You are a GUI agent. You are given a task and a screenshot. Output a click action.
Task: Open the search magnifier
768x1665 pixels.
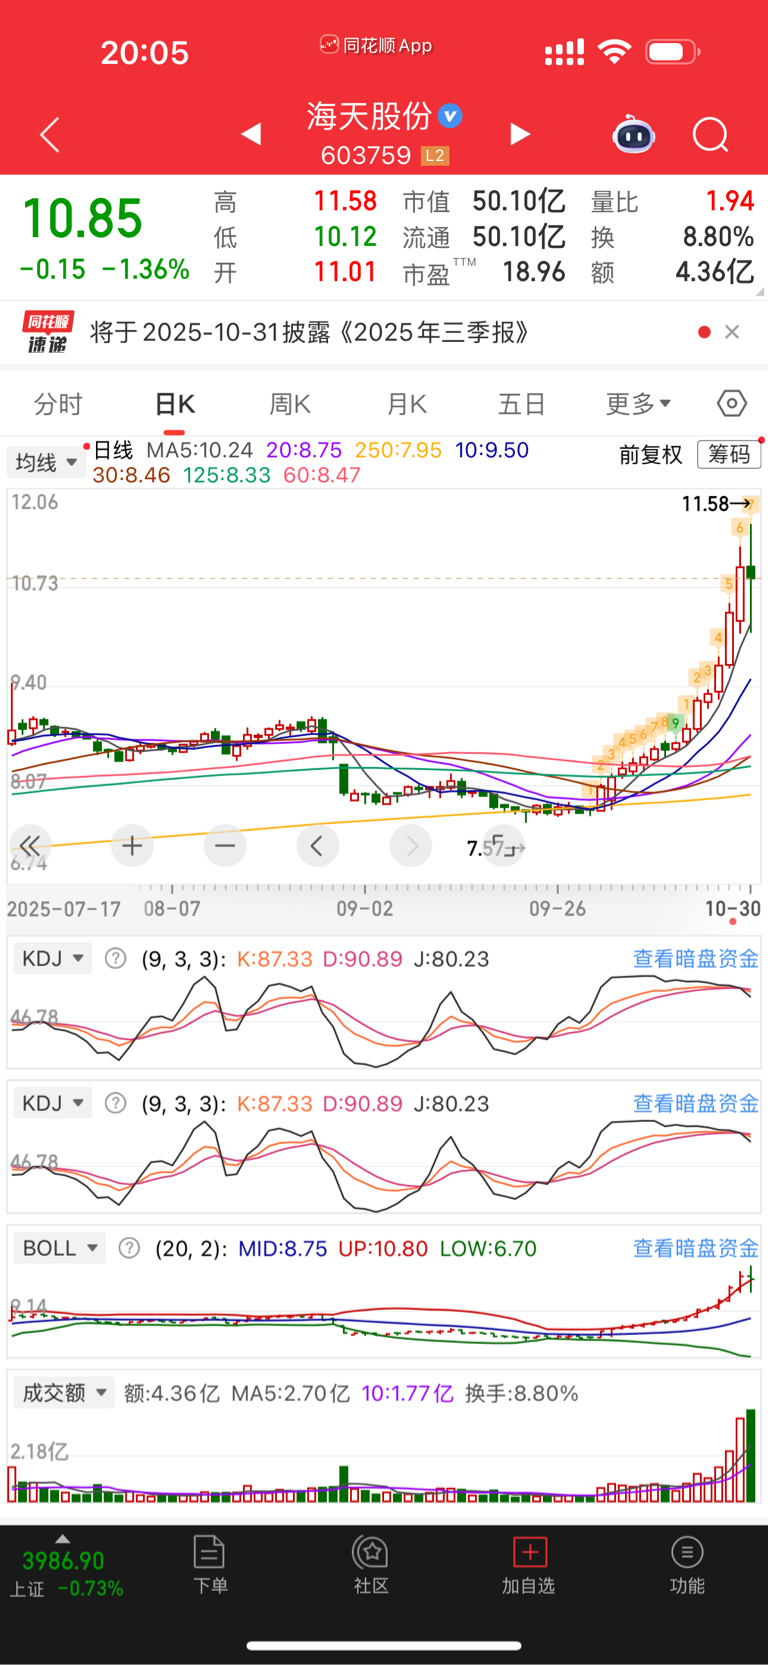[711, 134]
